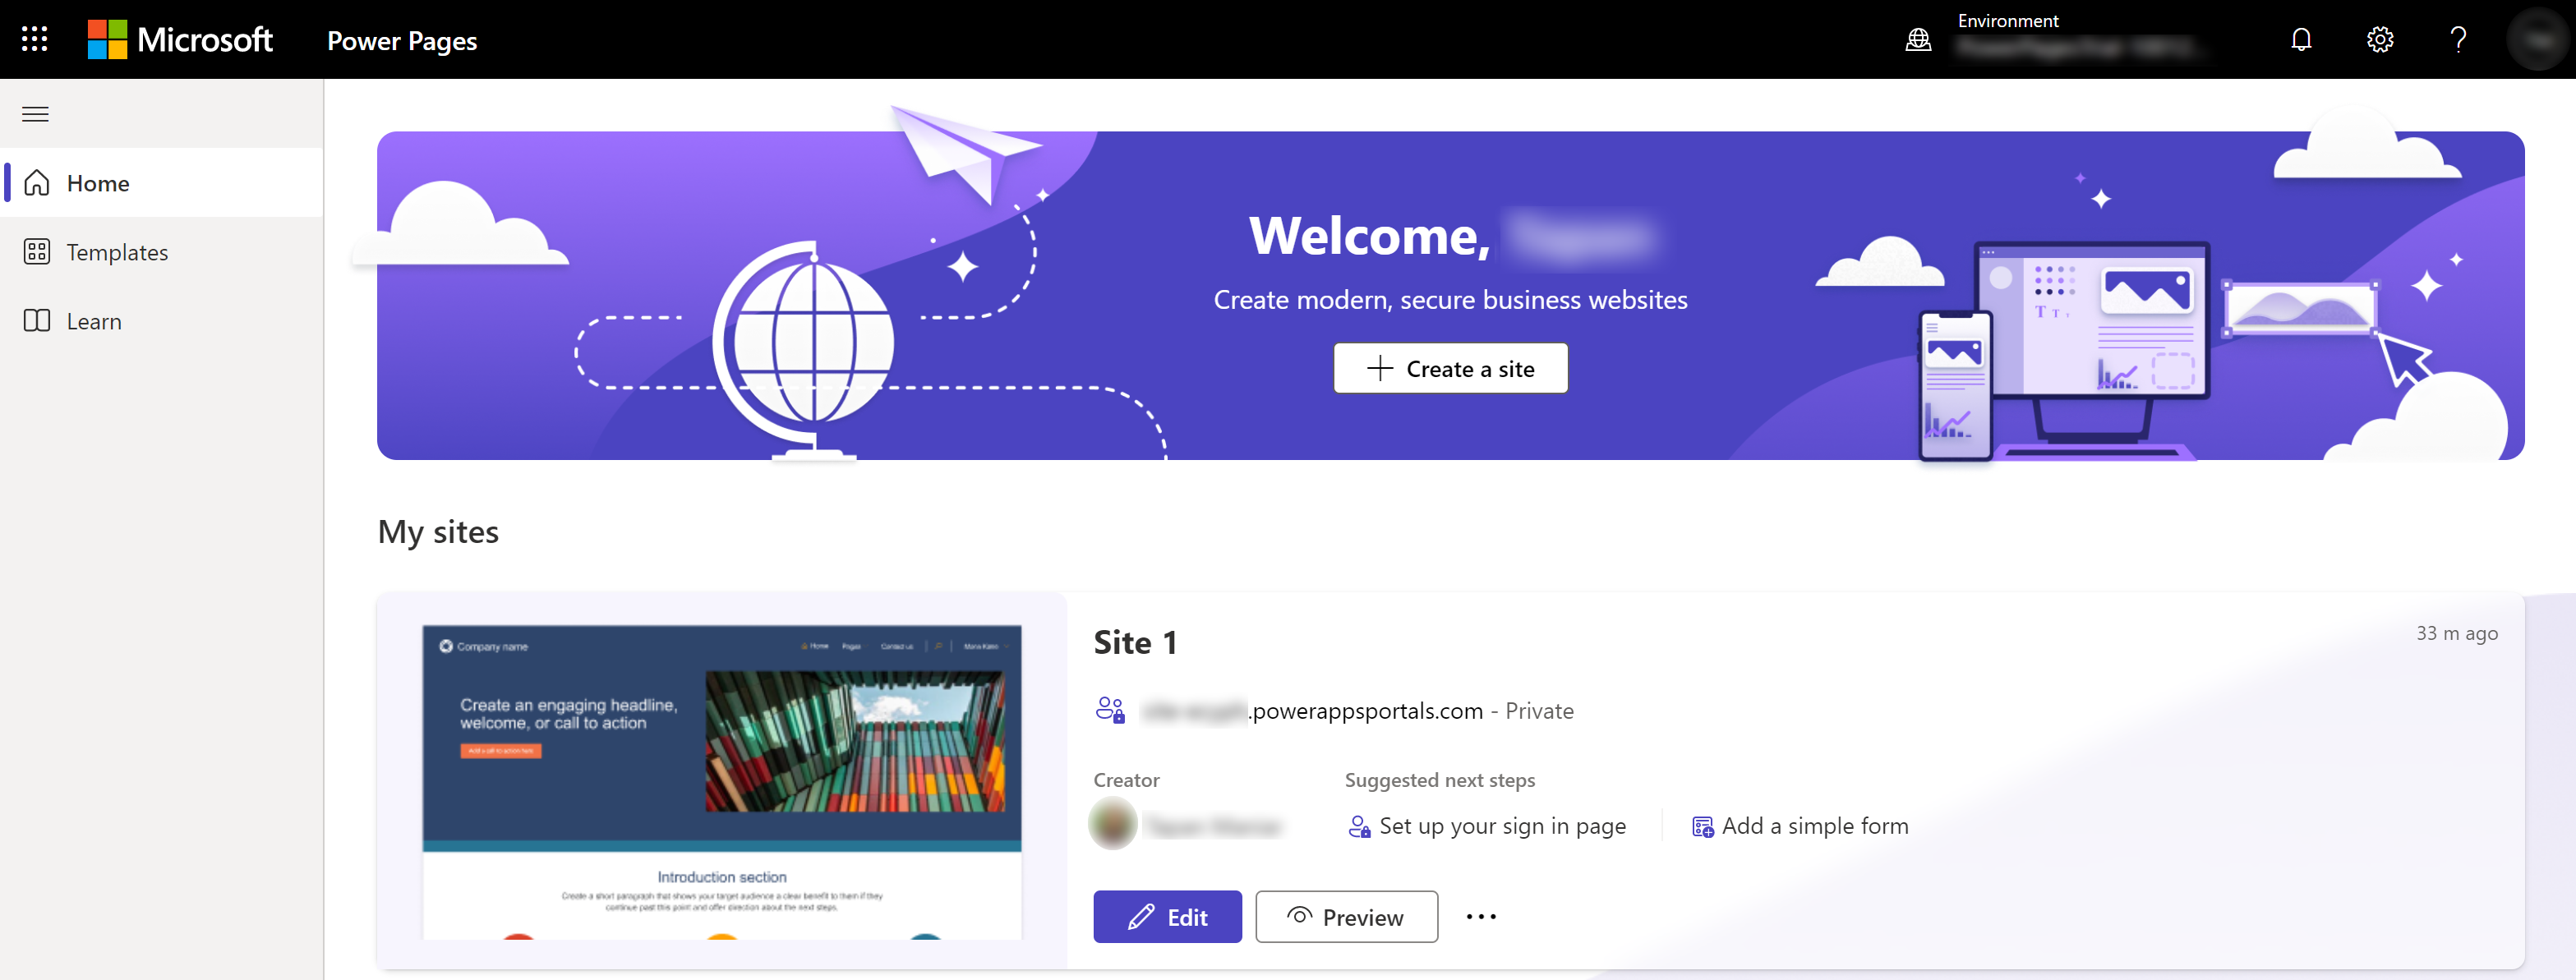Click the Preview button for Site 1

(1345, 916)
